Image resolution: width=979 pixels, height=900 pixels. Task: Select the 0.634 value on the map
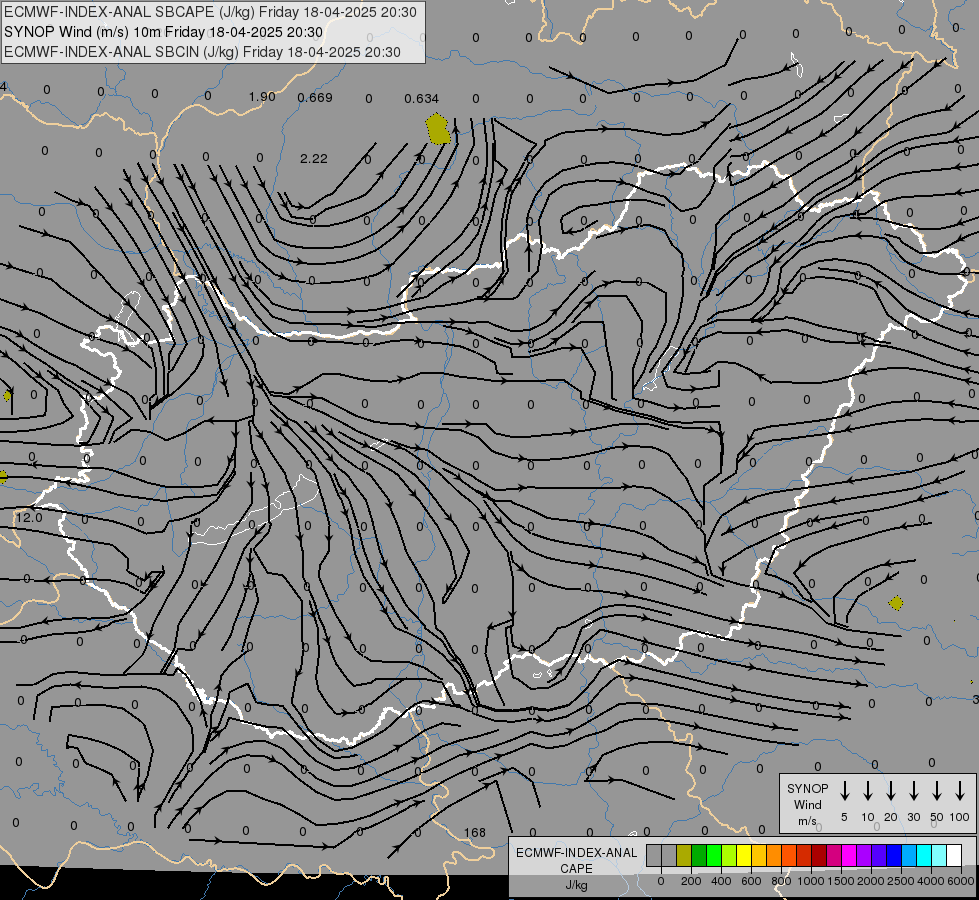(x=421, y=99)
